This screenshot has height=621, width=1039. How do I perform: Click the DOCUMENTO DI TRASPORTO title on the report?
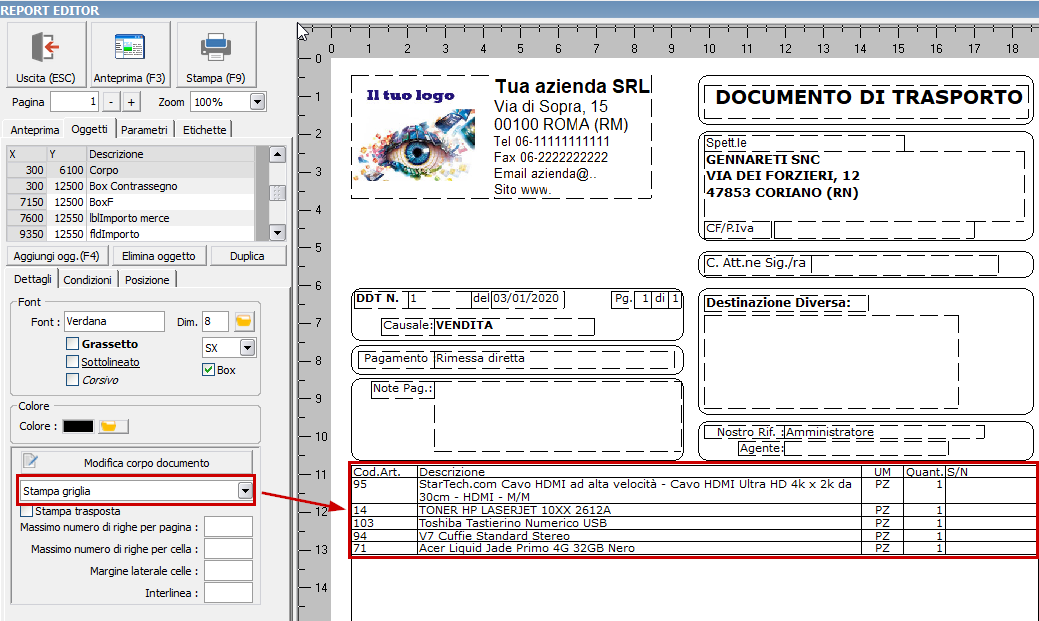pos(869,97)
